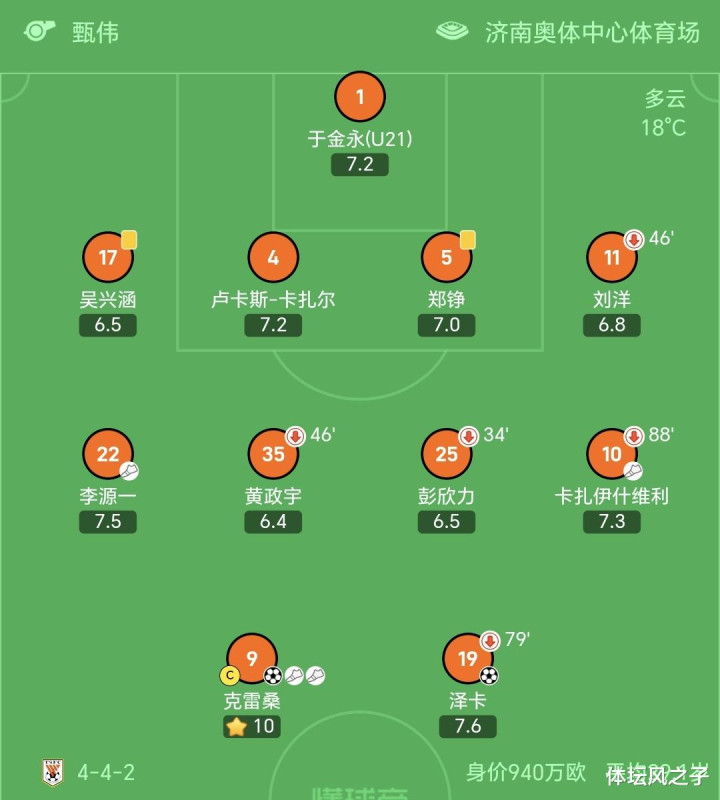
Task: Tap the referee whistle icon
Action: click(x=39, y=31)
